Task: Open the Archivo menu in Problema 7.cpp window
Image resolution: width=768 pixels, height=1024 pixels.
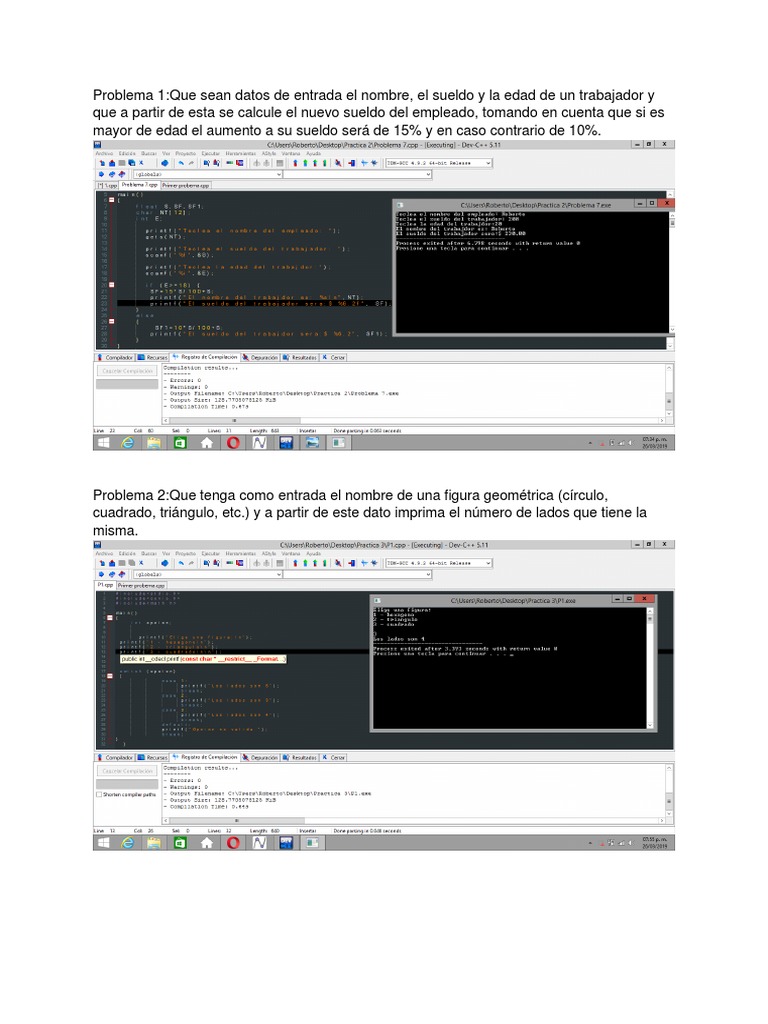Action: pos(104,153)
